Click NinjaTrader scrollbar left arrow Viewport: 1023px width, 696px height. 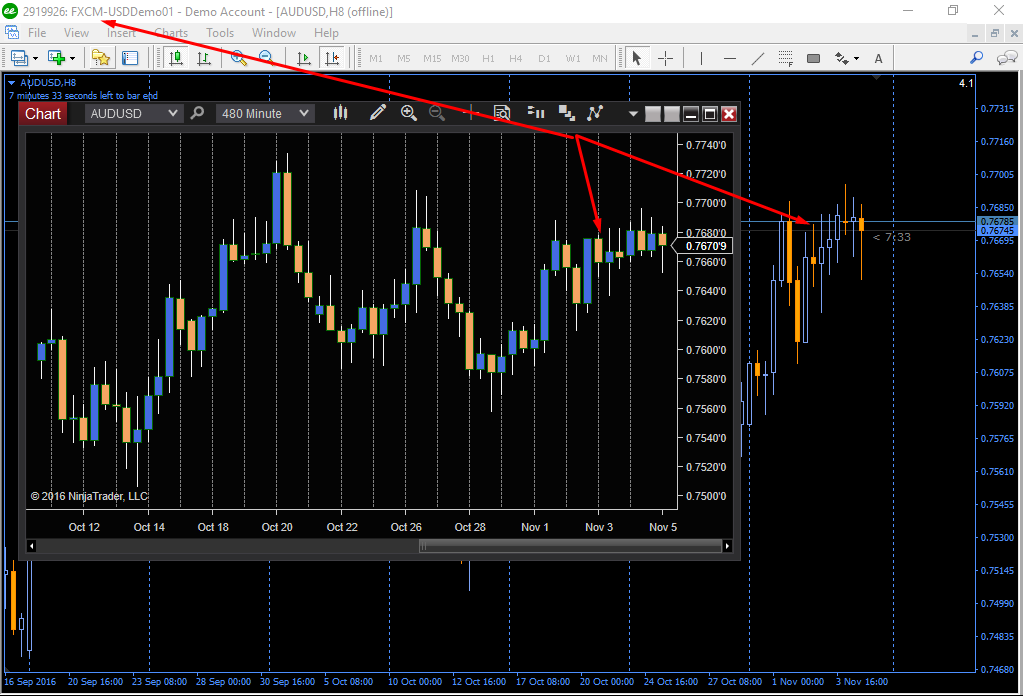(31, 546)
